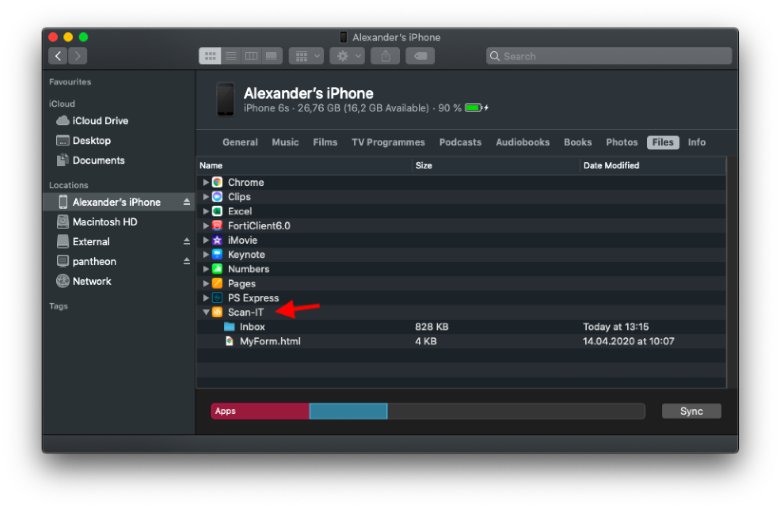Select the Scan-IT app icon
Screen dimensions: 781x509
[x=217, y=312]
